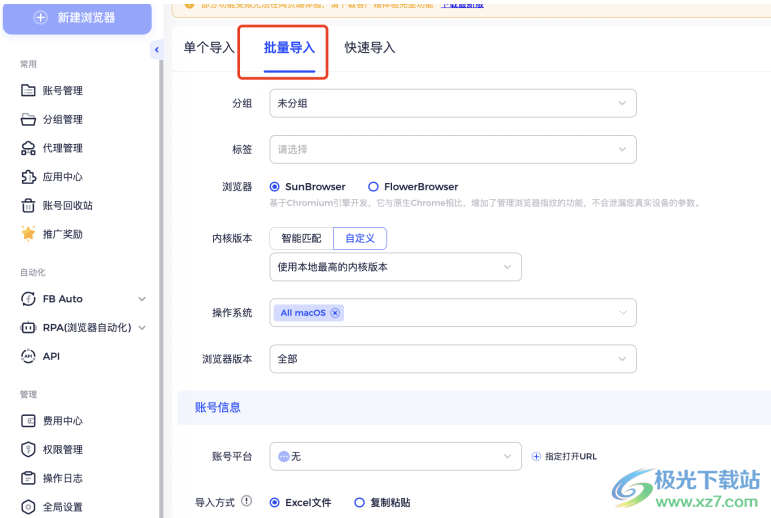This screenshot has height=518, width=771.
Task: Select Excel文件 import method
Action: [x=274, y=502]
